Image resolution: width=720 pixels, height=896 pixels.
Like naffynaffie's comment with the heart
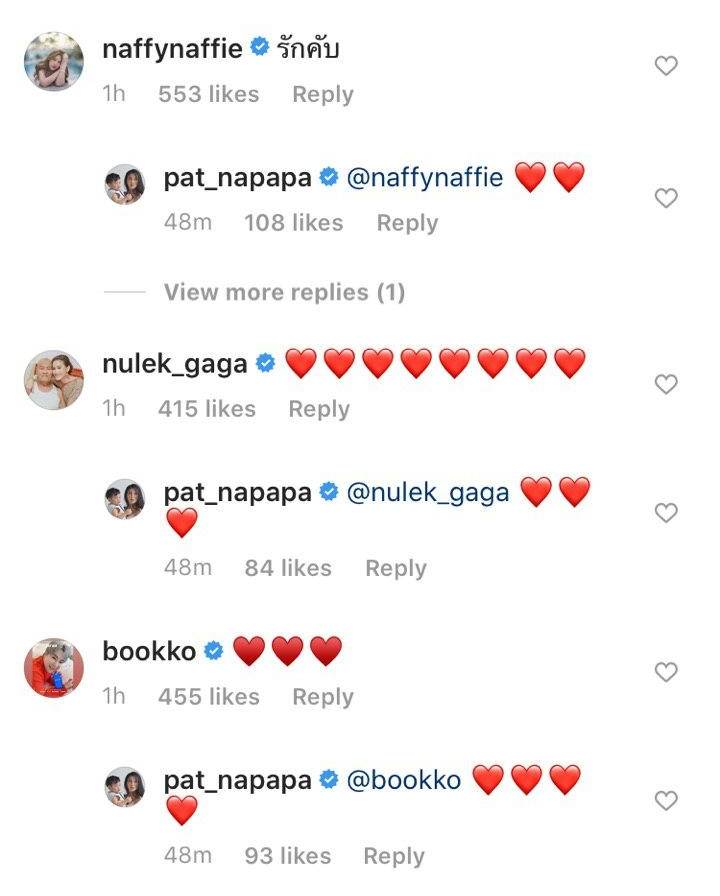[x=665, y=66]
